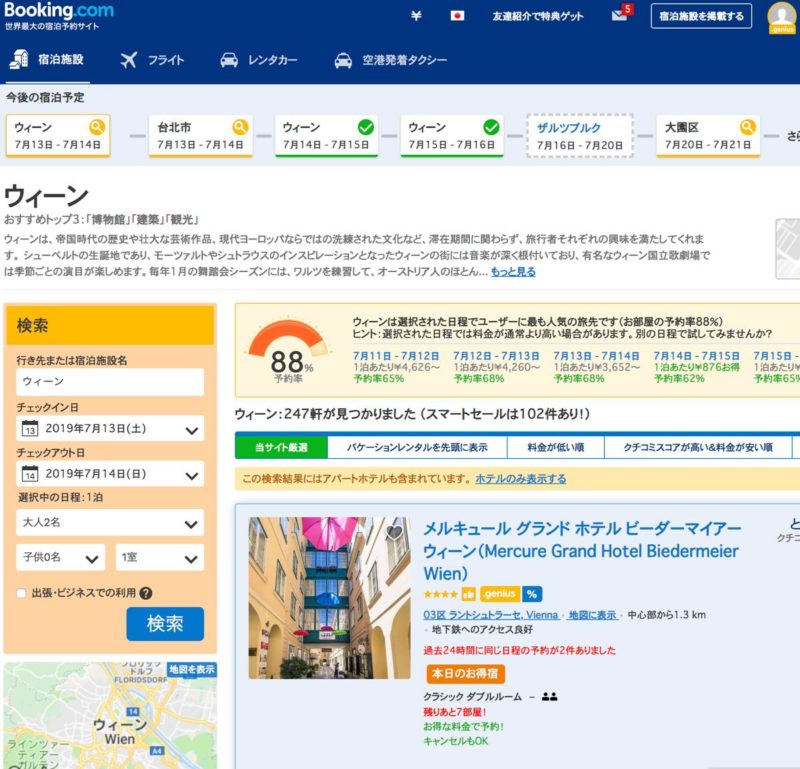
Task: Open the 大園区 7月20日 - 7月21日 trip card
Action: tap(708, 135)
